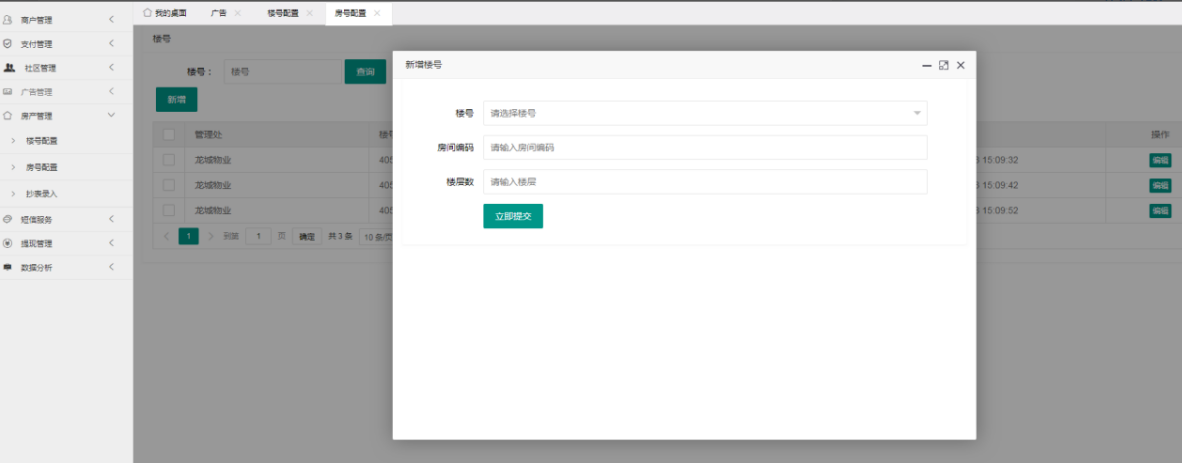Click the home icon on 我的桌面 tab

click(x=147, y=13)
